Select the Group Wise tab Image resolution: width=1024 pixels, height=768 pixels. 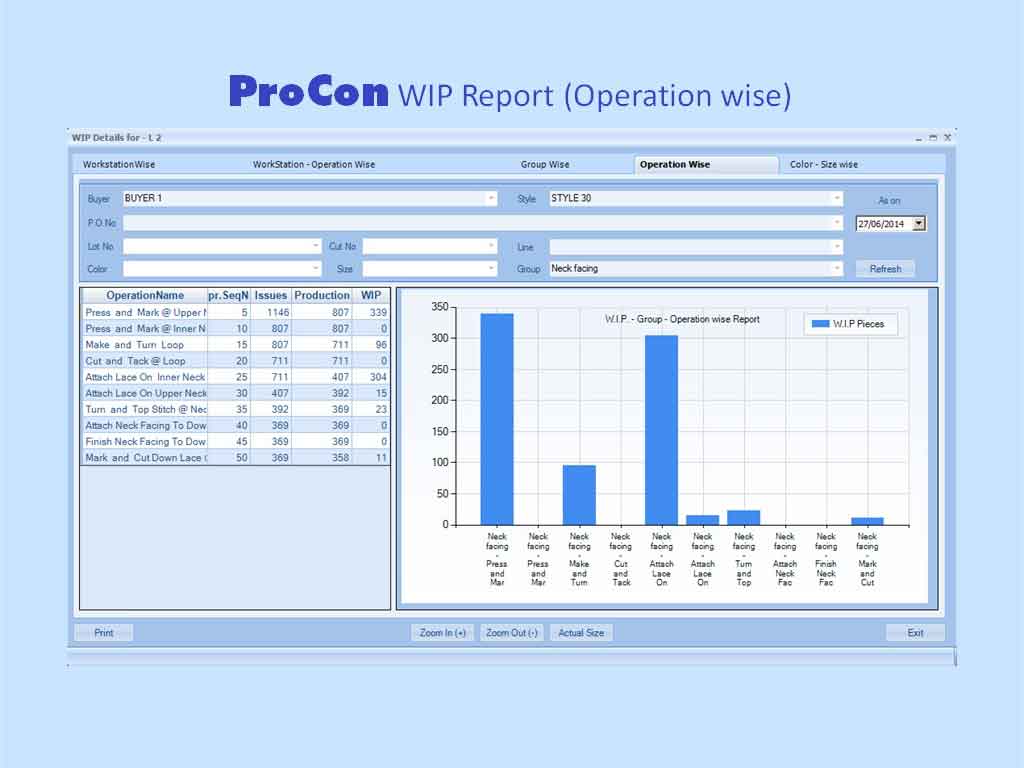pos(545,165)
